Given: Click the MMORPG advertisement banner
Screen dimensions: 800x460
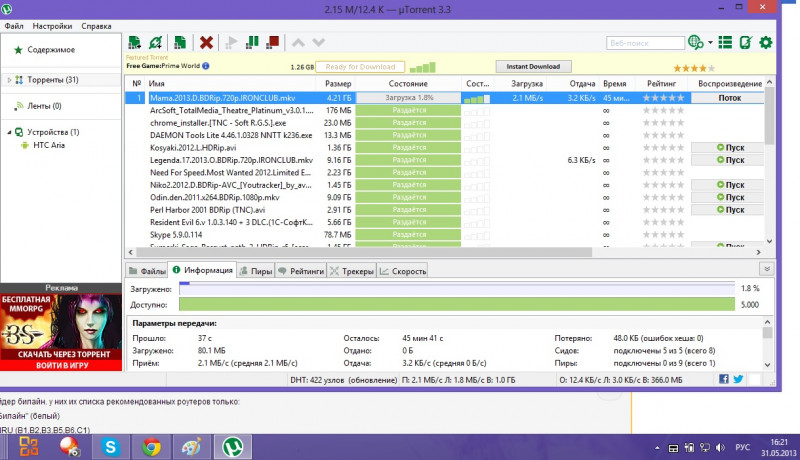Looking at the screenshot, I should click(61, 331).
